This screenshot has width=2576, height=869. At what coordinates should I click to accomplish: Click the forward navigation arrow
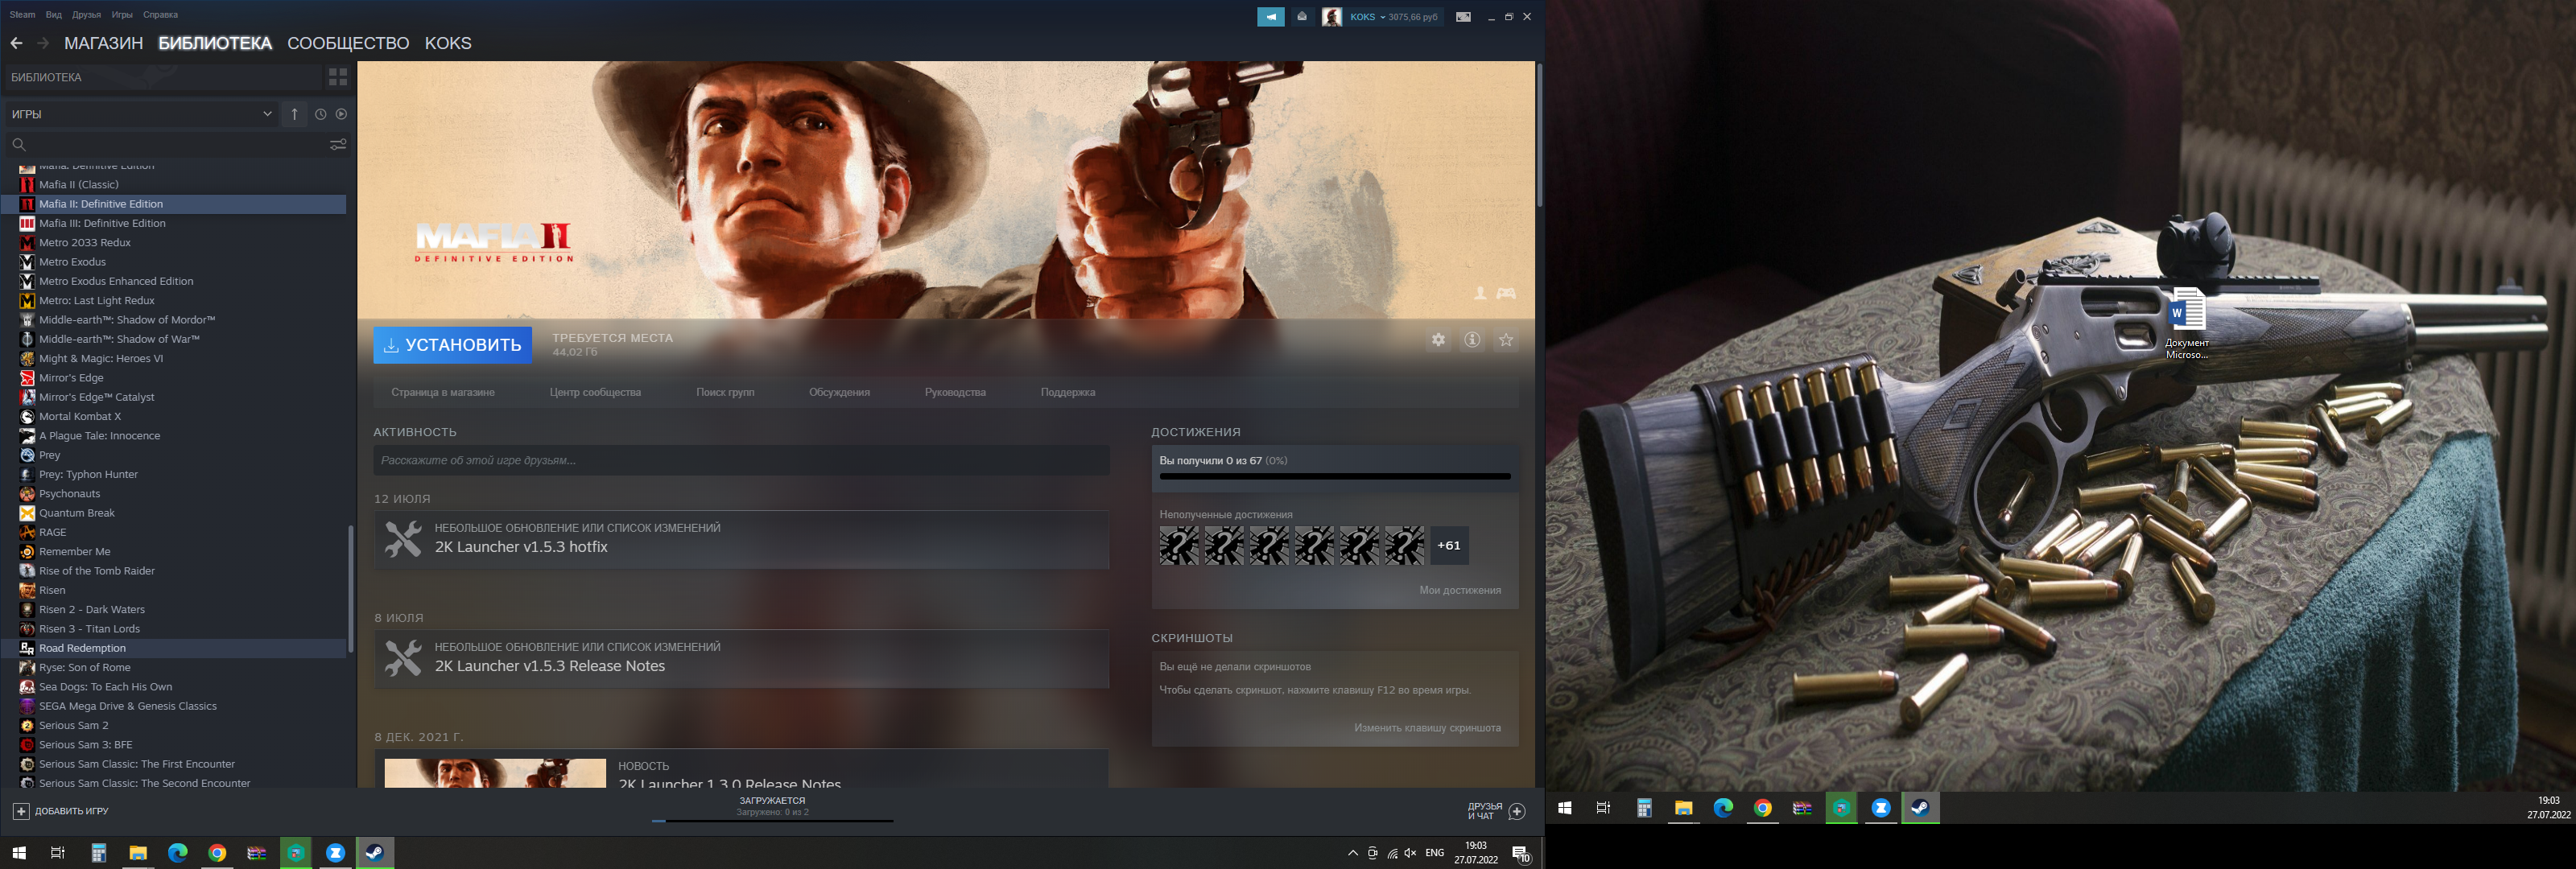tap(43, 43)
